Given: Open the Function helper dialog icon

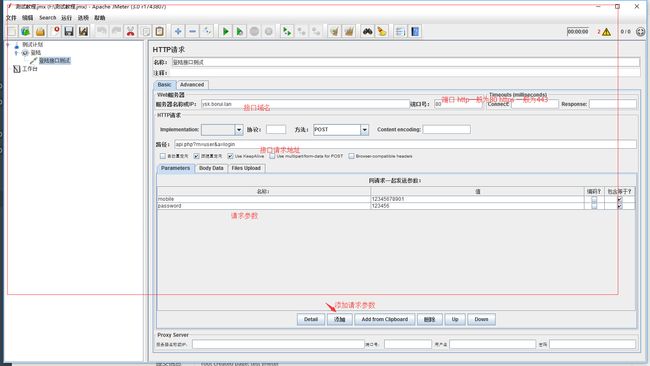Looking at the screenshot, I should (x=400, y=32).
